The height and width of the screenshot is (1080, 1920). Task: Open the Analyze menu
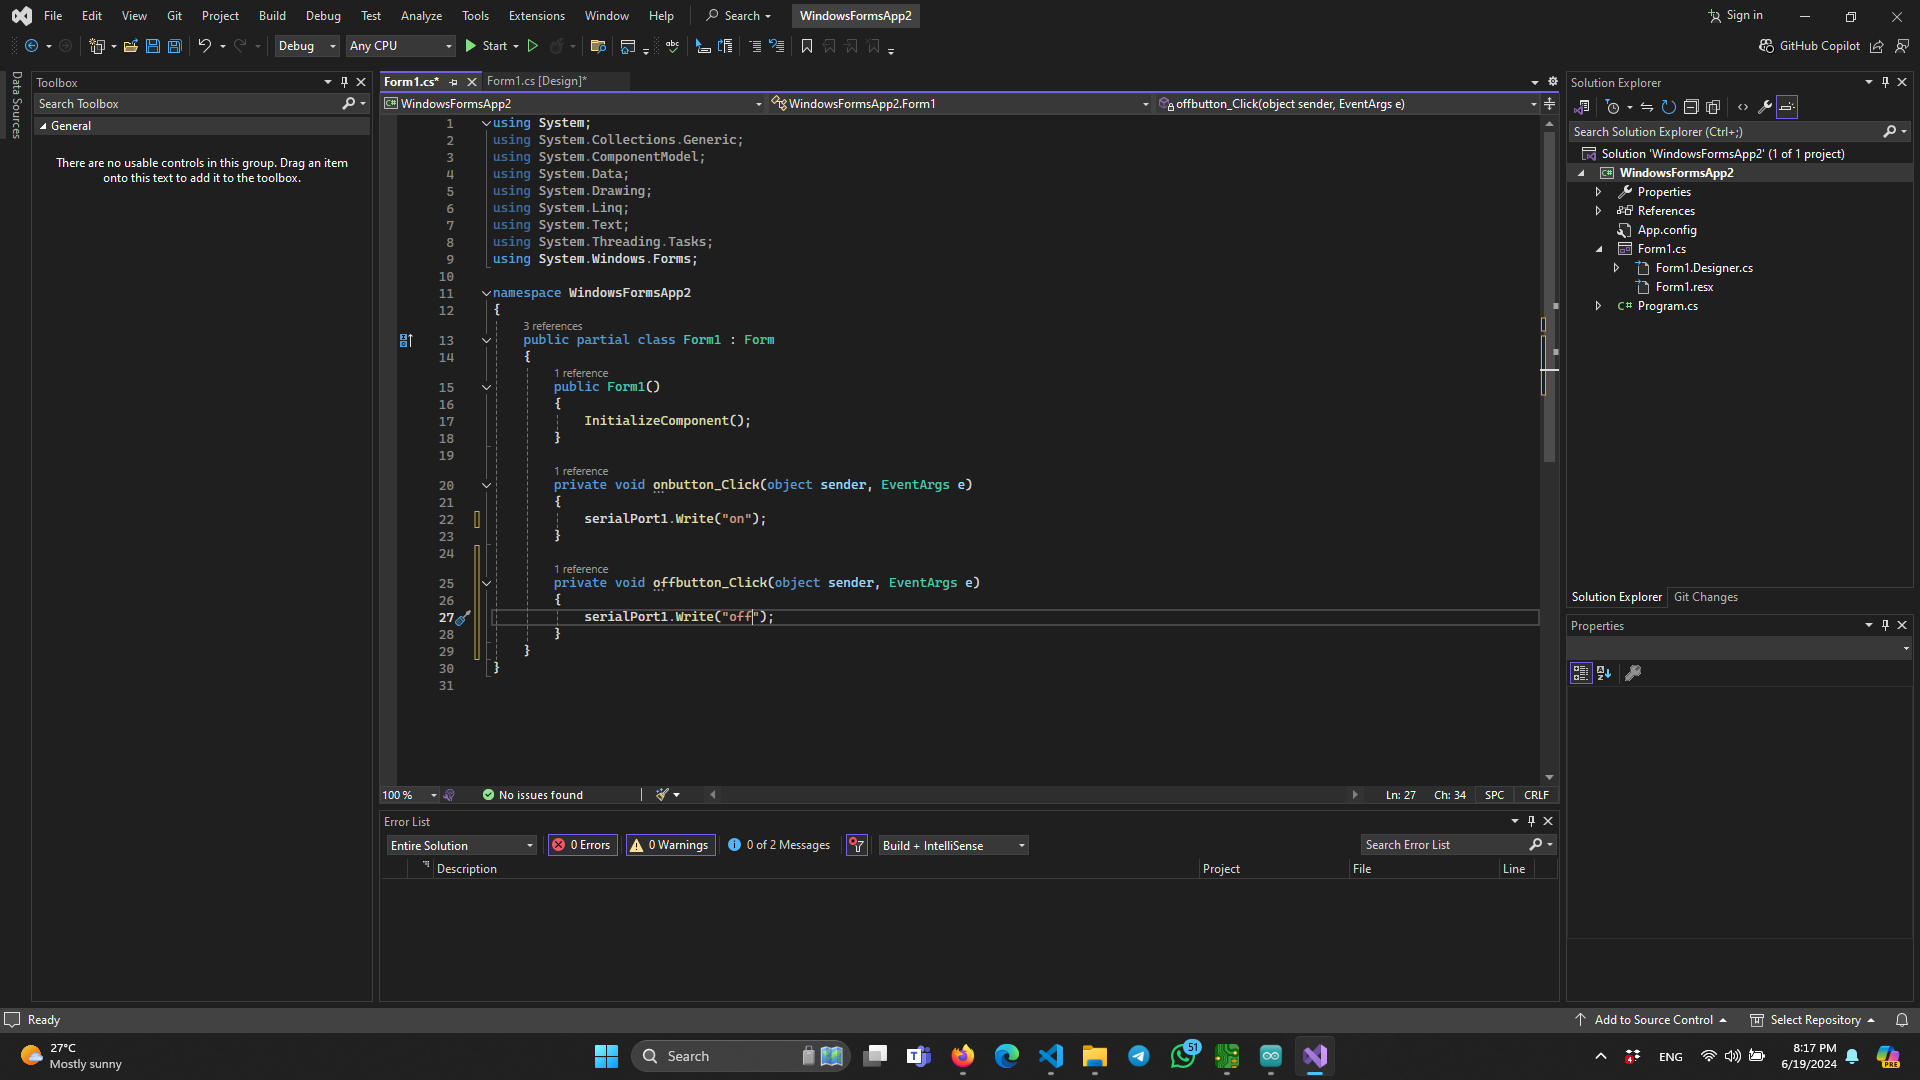[421, 16]
